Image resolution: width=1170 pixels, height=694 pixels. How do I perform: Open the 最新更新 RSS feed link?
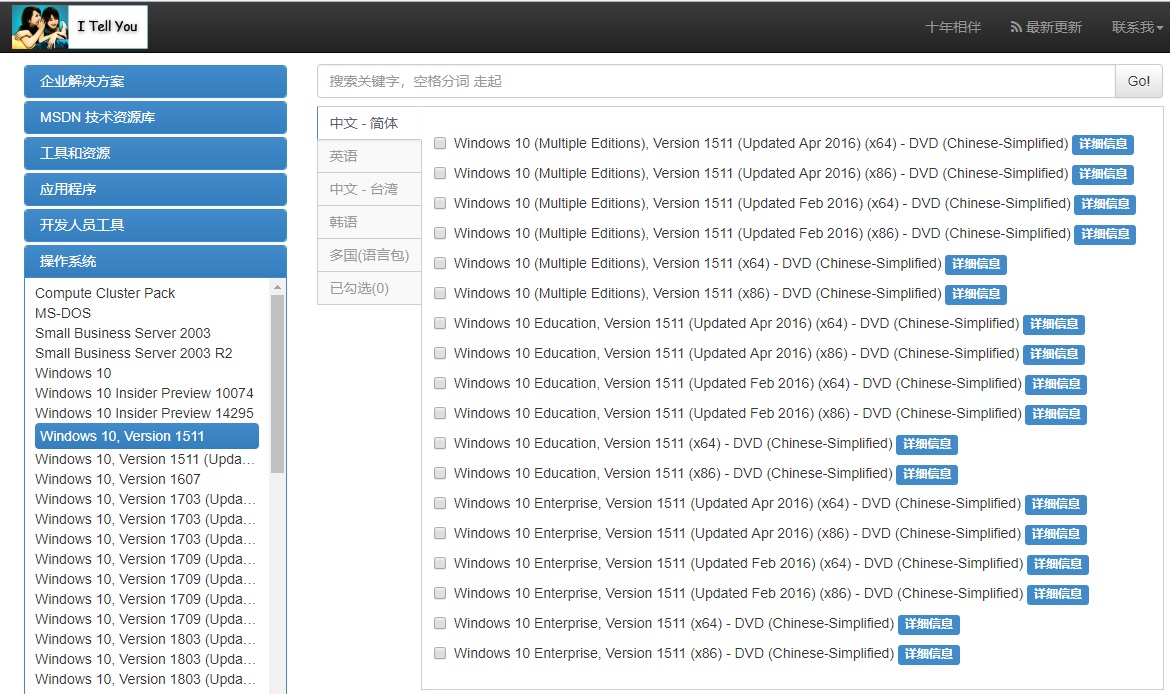1045,27
